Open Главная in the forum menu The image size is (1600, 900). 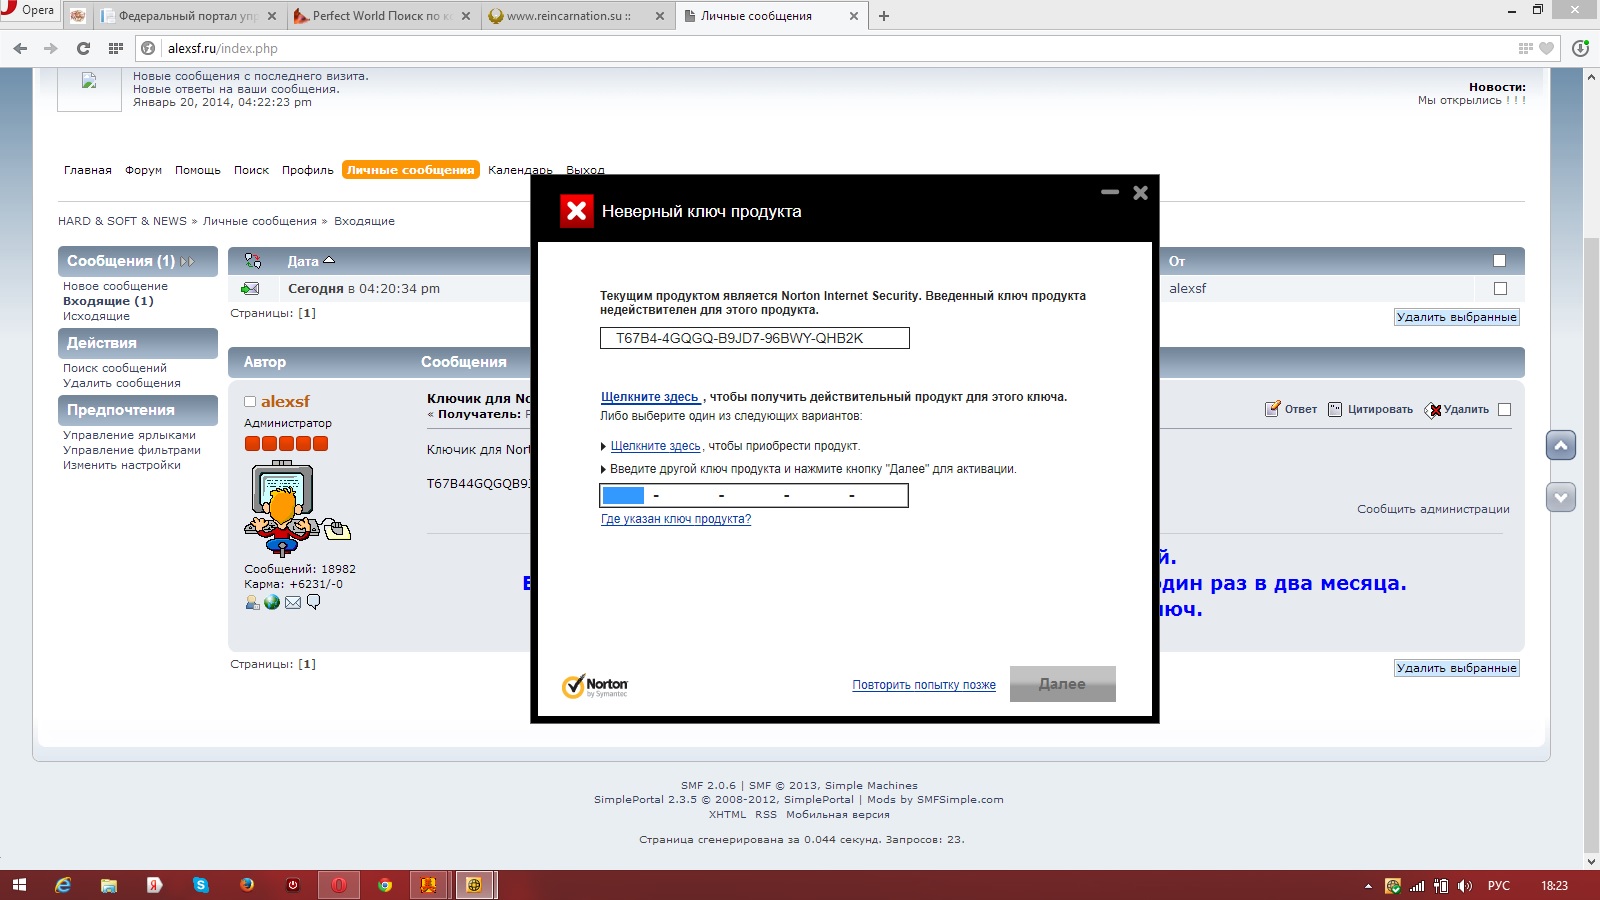pyautogui.click(x=88, y=170)
